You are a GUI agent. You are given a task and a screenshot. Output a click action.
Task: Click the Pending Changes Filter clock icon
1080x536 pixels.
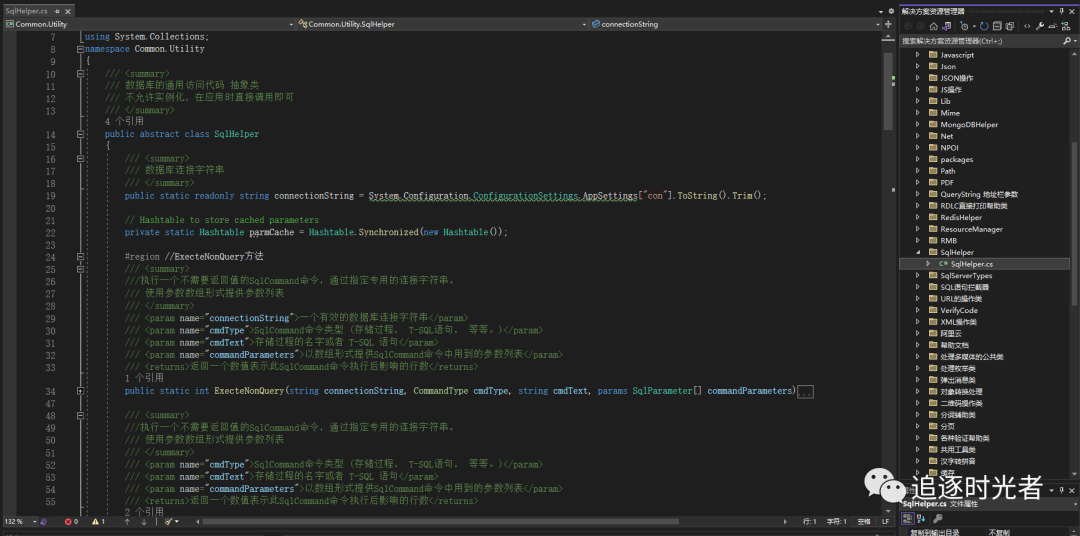point(963,26)
